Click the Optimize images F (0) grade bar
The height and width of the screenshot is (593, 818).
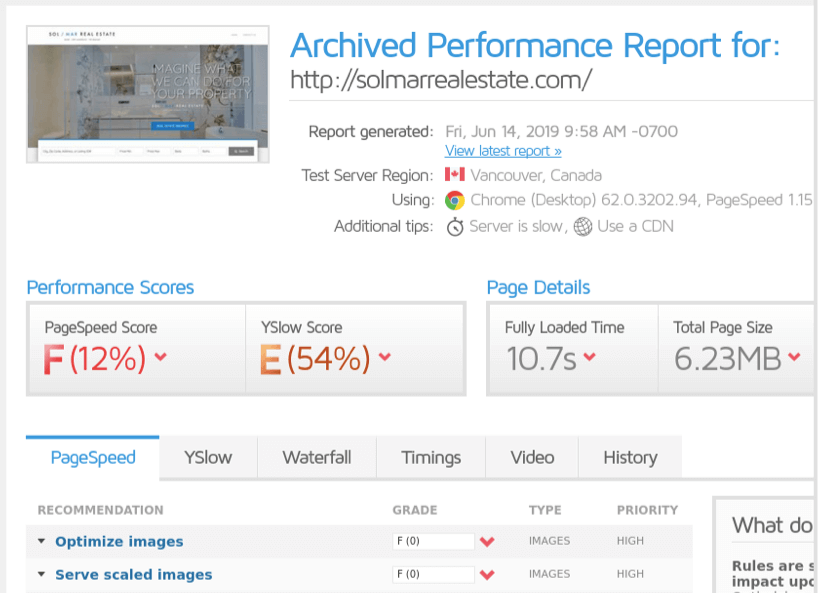(x=433, y=541)
